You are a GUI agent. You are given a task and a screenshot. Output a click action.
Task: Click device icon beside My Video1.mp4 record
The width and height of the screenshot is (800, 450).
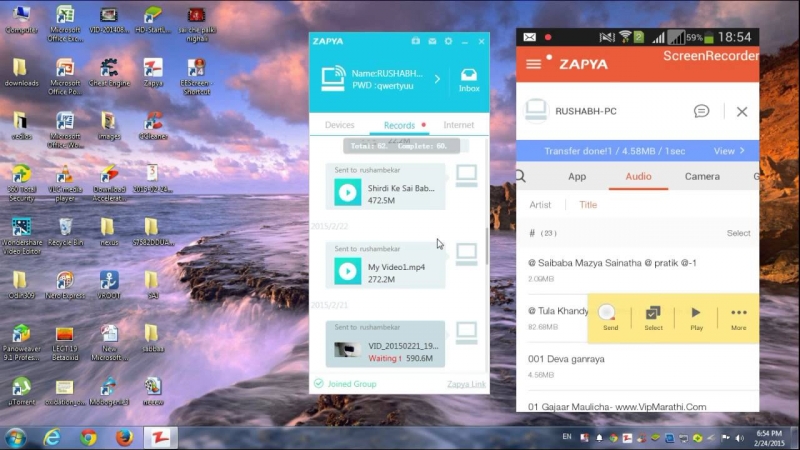[466, 254]
